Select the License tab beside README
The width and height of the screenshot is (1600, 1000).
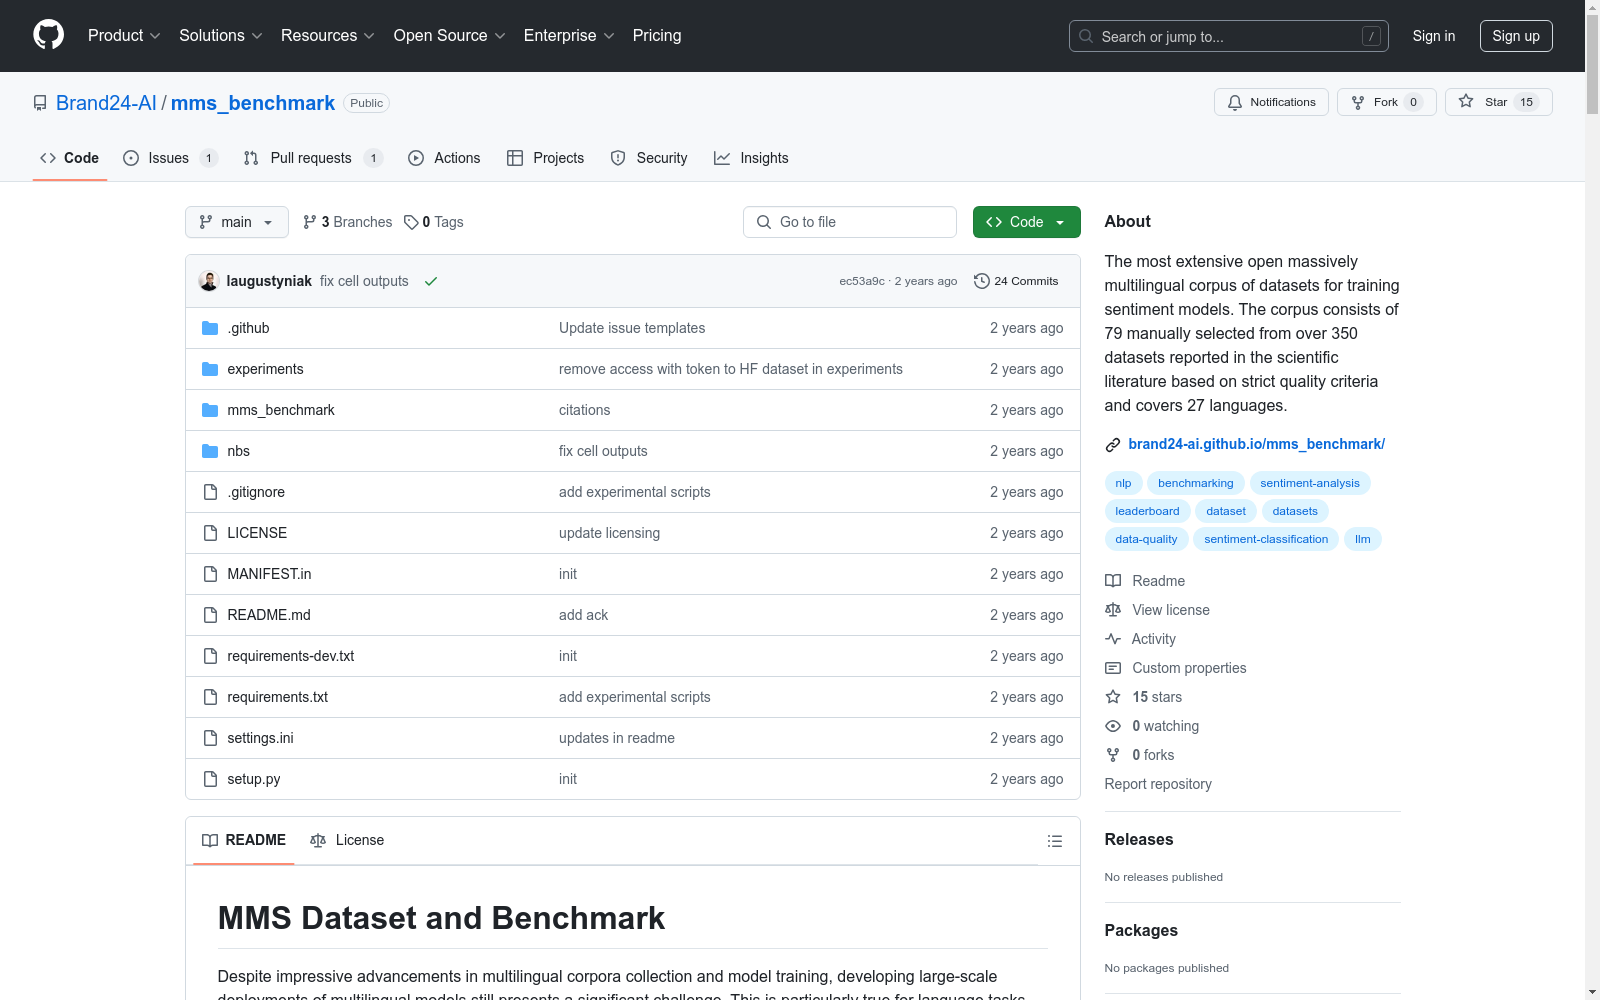coord(347,840)
